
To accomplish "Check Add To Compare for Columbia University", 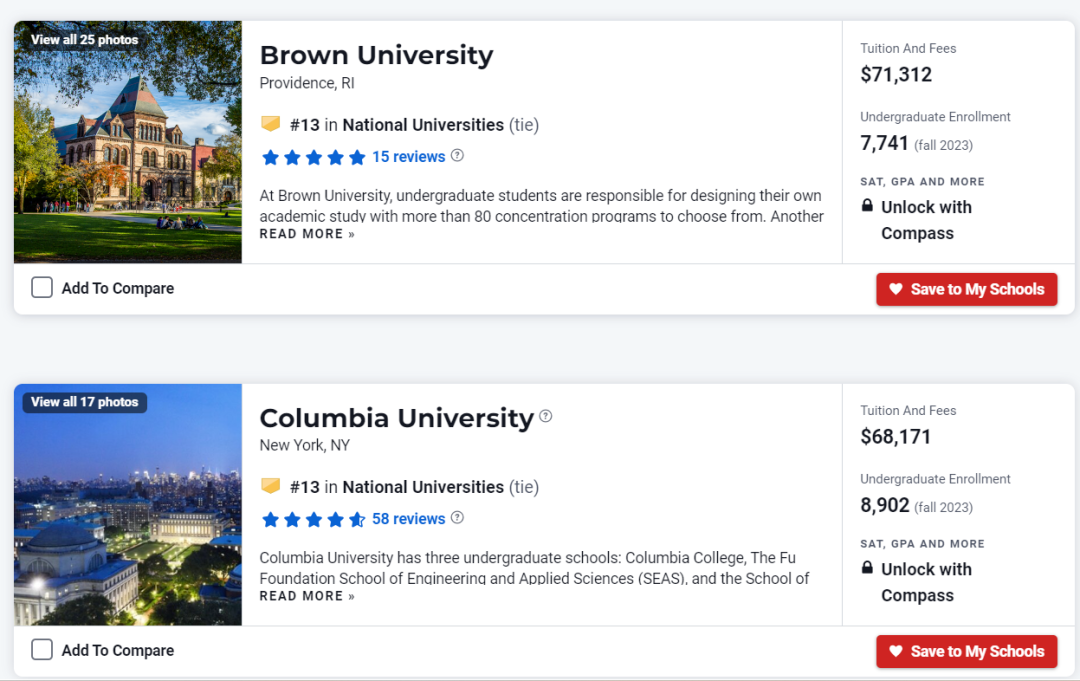I will (x=42, y=650).
